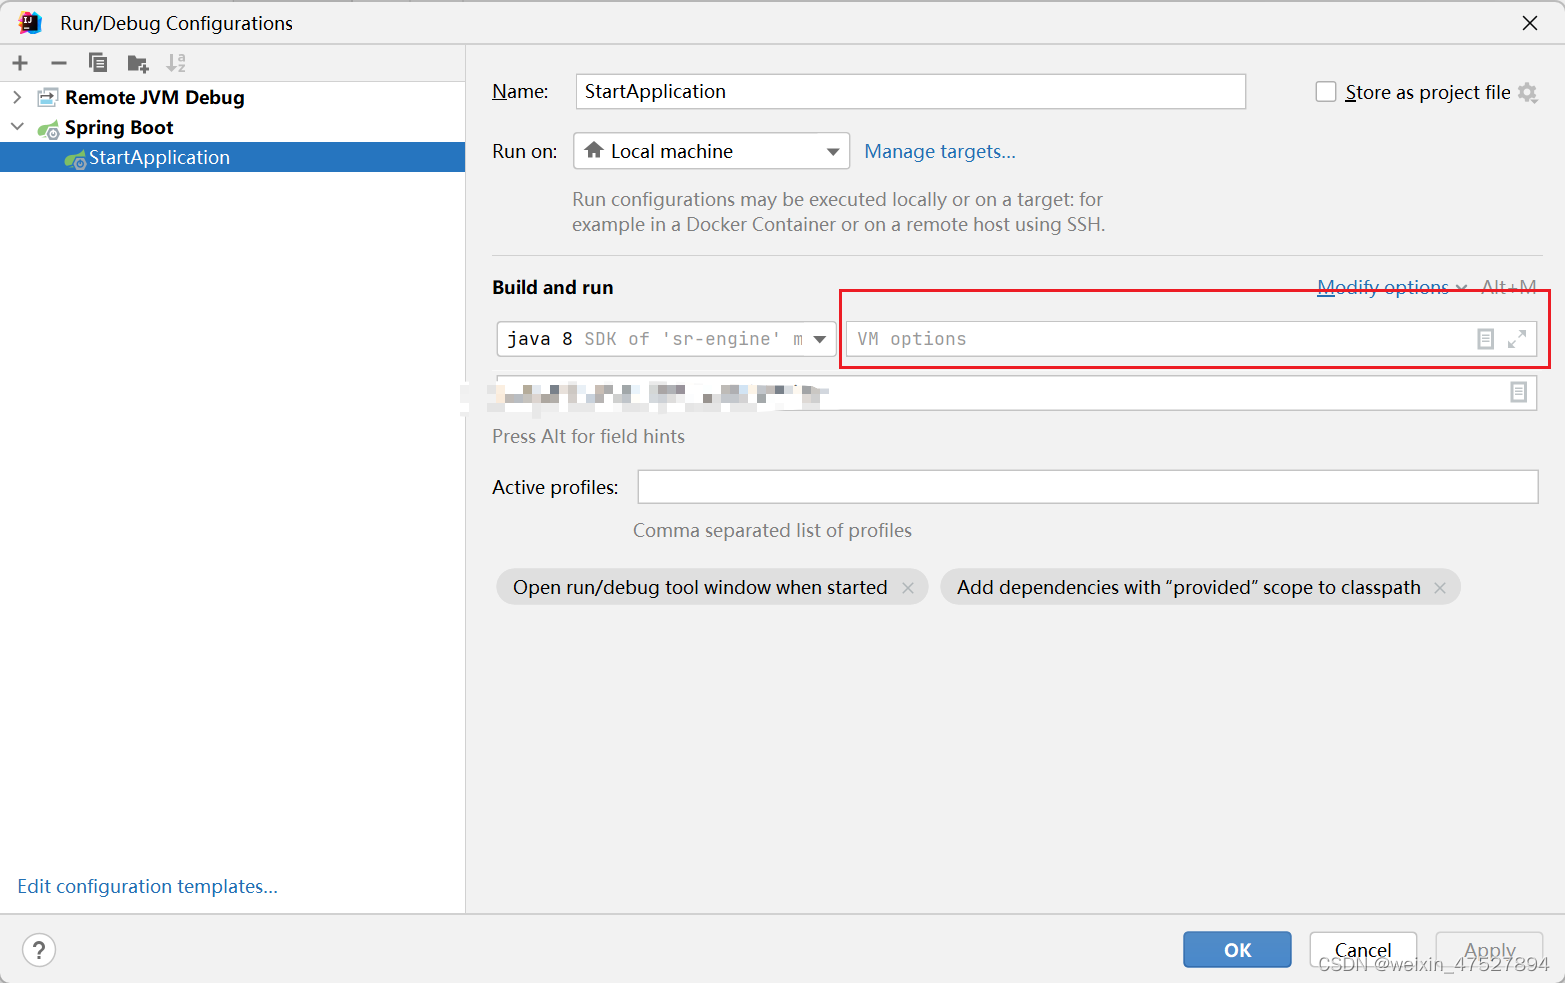Open Store as project file settings gear

pyautogui.click(x=1527, y=92)
